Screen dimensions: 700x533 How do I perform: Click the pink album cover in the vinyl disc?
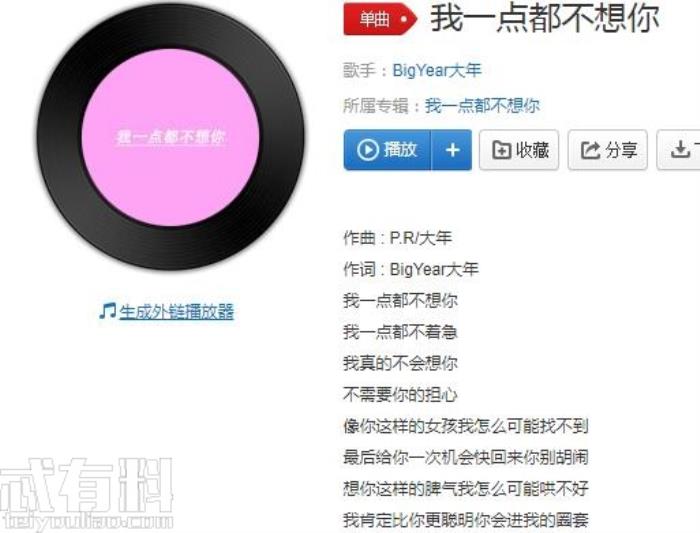point(171,137)
